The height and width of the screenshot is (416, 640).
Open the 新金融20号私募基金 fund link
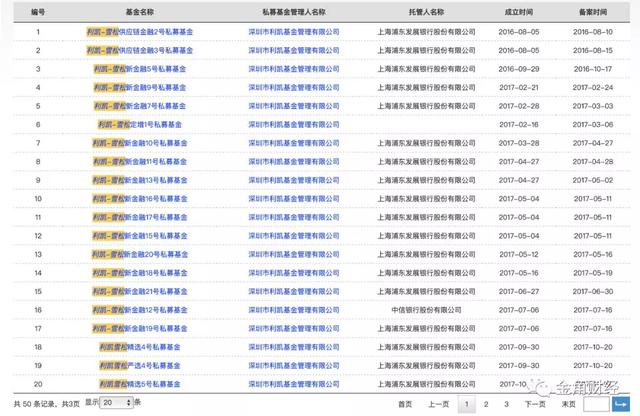coord(140,254)
